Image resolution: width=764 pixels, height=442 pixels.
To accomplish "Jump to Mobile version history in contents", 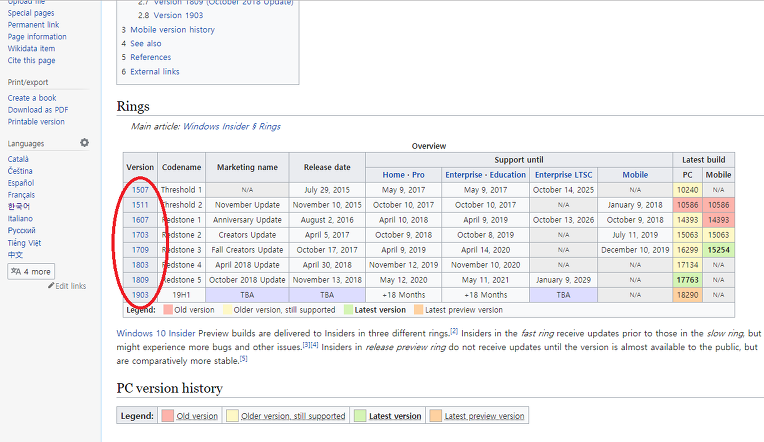I will pyautogui.click(x=172, y=30).
